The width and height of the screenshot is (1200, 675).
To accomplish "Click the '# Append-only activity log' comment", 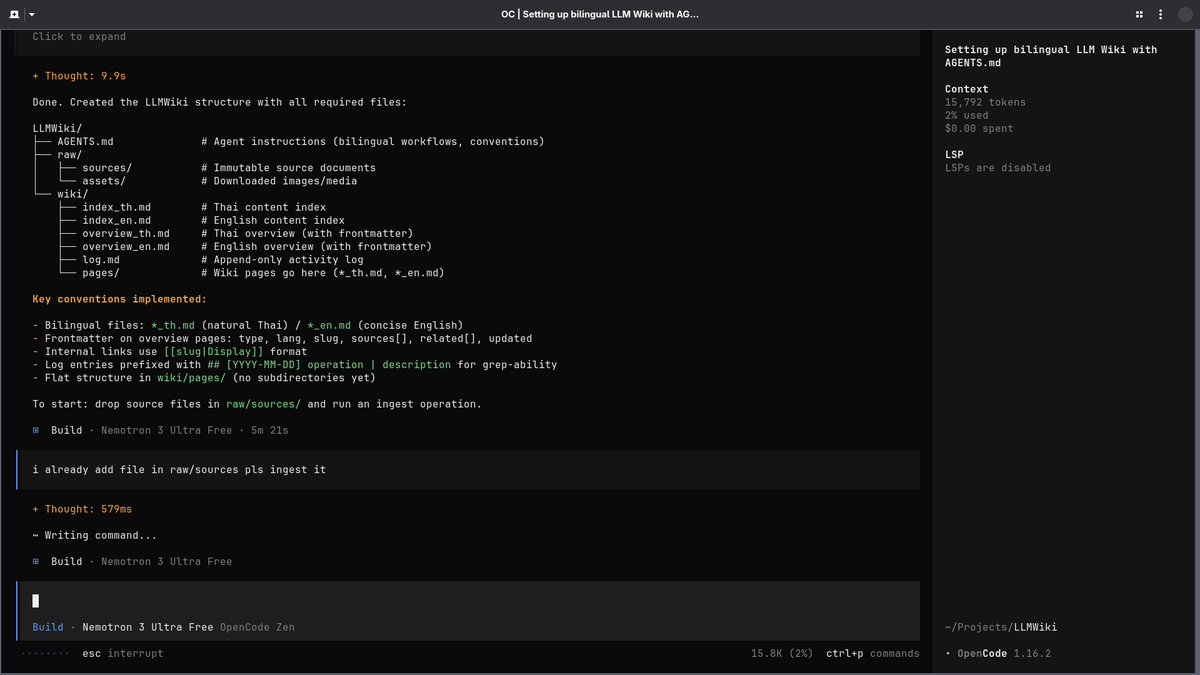I will pos(282,260).
